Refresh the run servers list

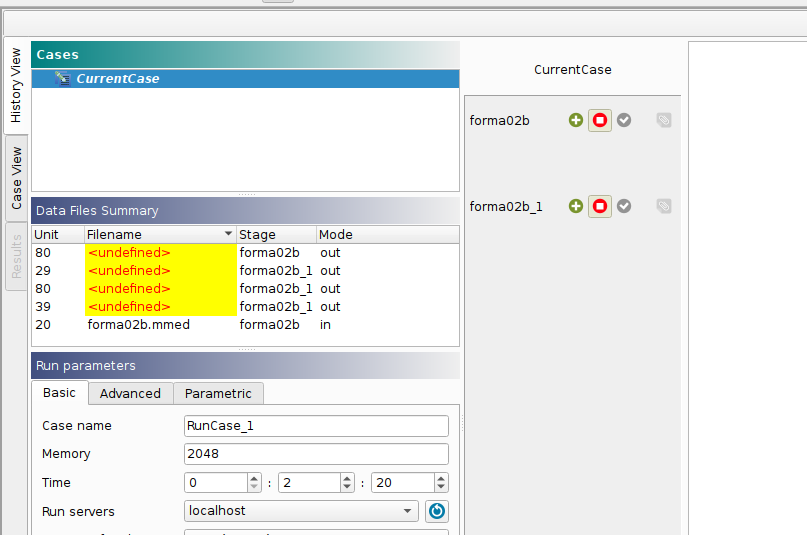437,511
